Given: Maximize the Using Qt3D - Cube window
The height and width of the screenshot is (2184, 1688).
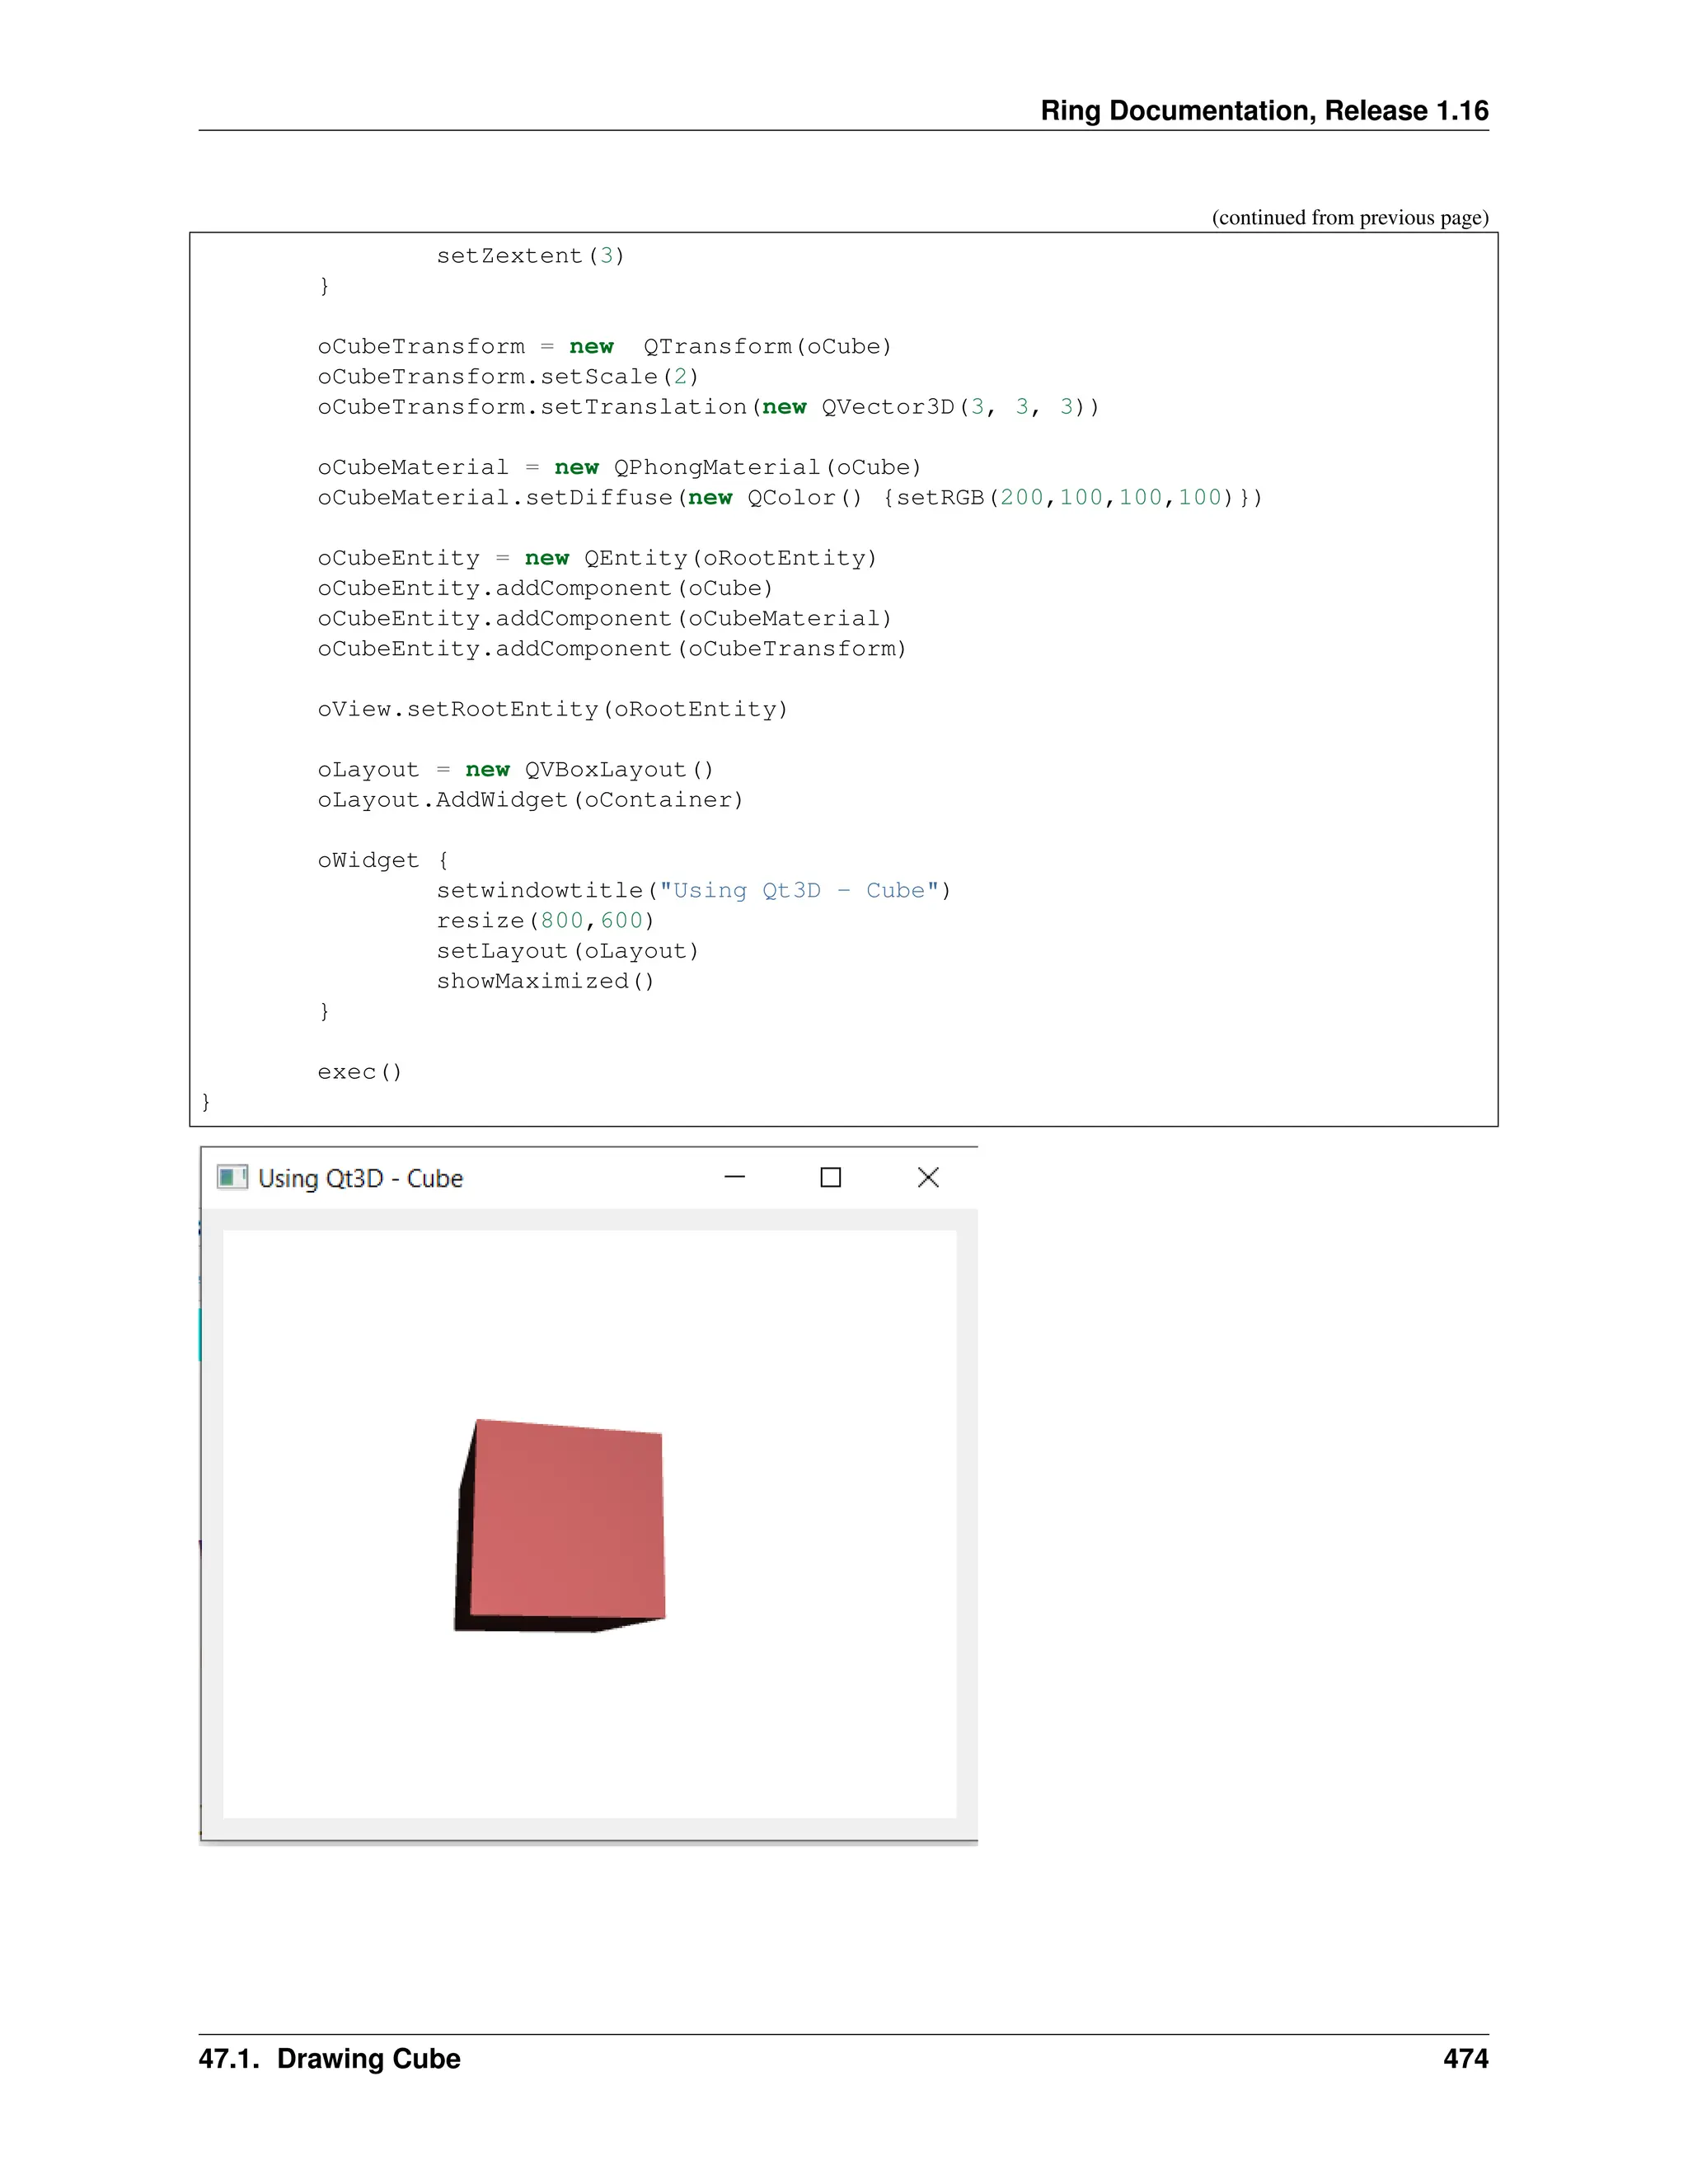Looking at the screenshot, I should pyautogui.click(x=830, y=1177).
